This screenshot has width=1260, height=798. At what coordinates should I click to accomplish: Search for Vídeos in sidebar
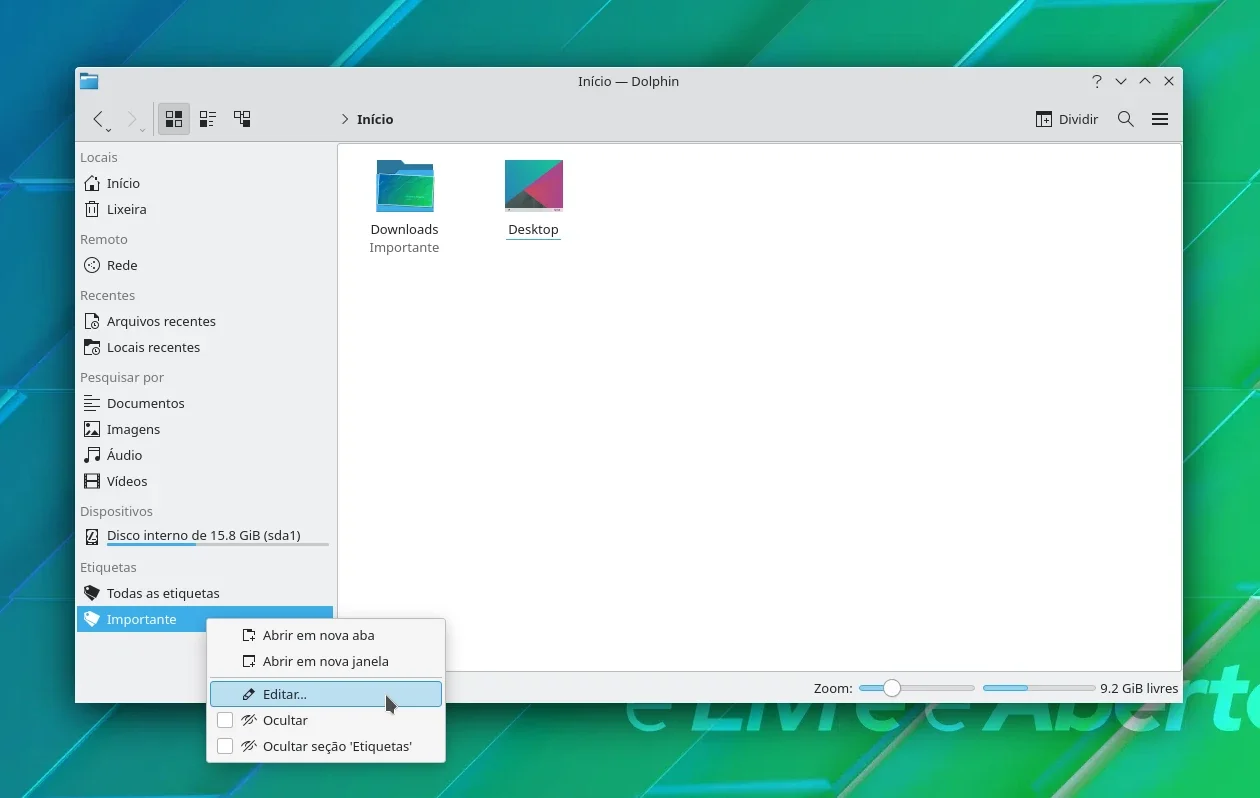(205, 481)
